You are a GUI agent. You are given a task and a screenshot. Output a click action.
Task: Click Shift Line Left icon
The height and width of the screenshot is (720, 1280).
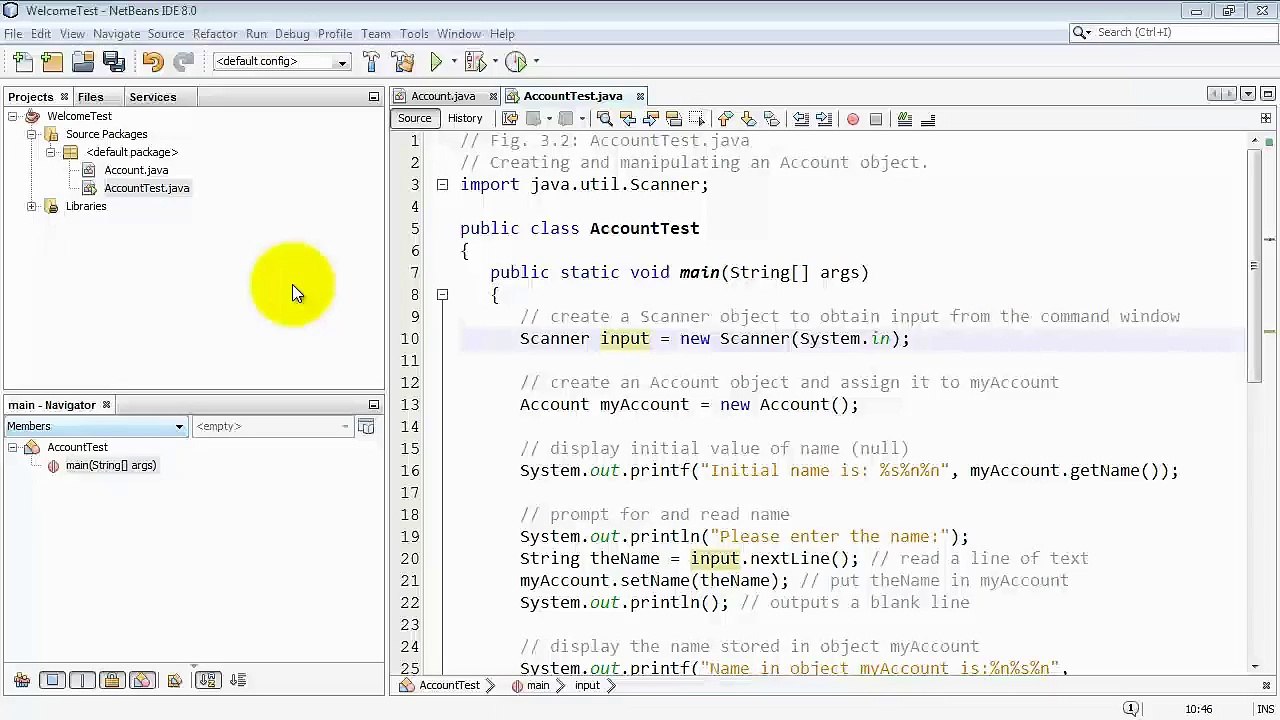pyautogui.click(x=801, y=119)
